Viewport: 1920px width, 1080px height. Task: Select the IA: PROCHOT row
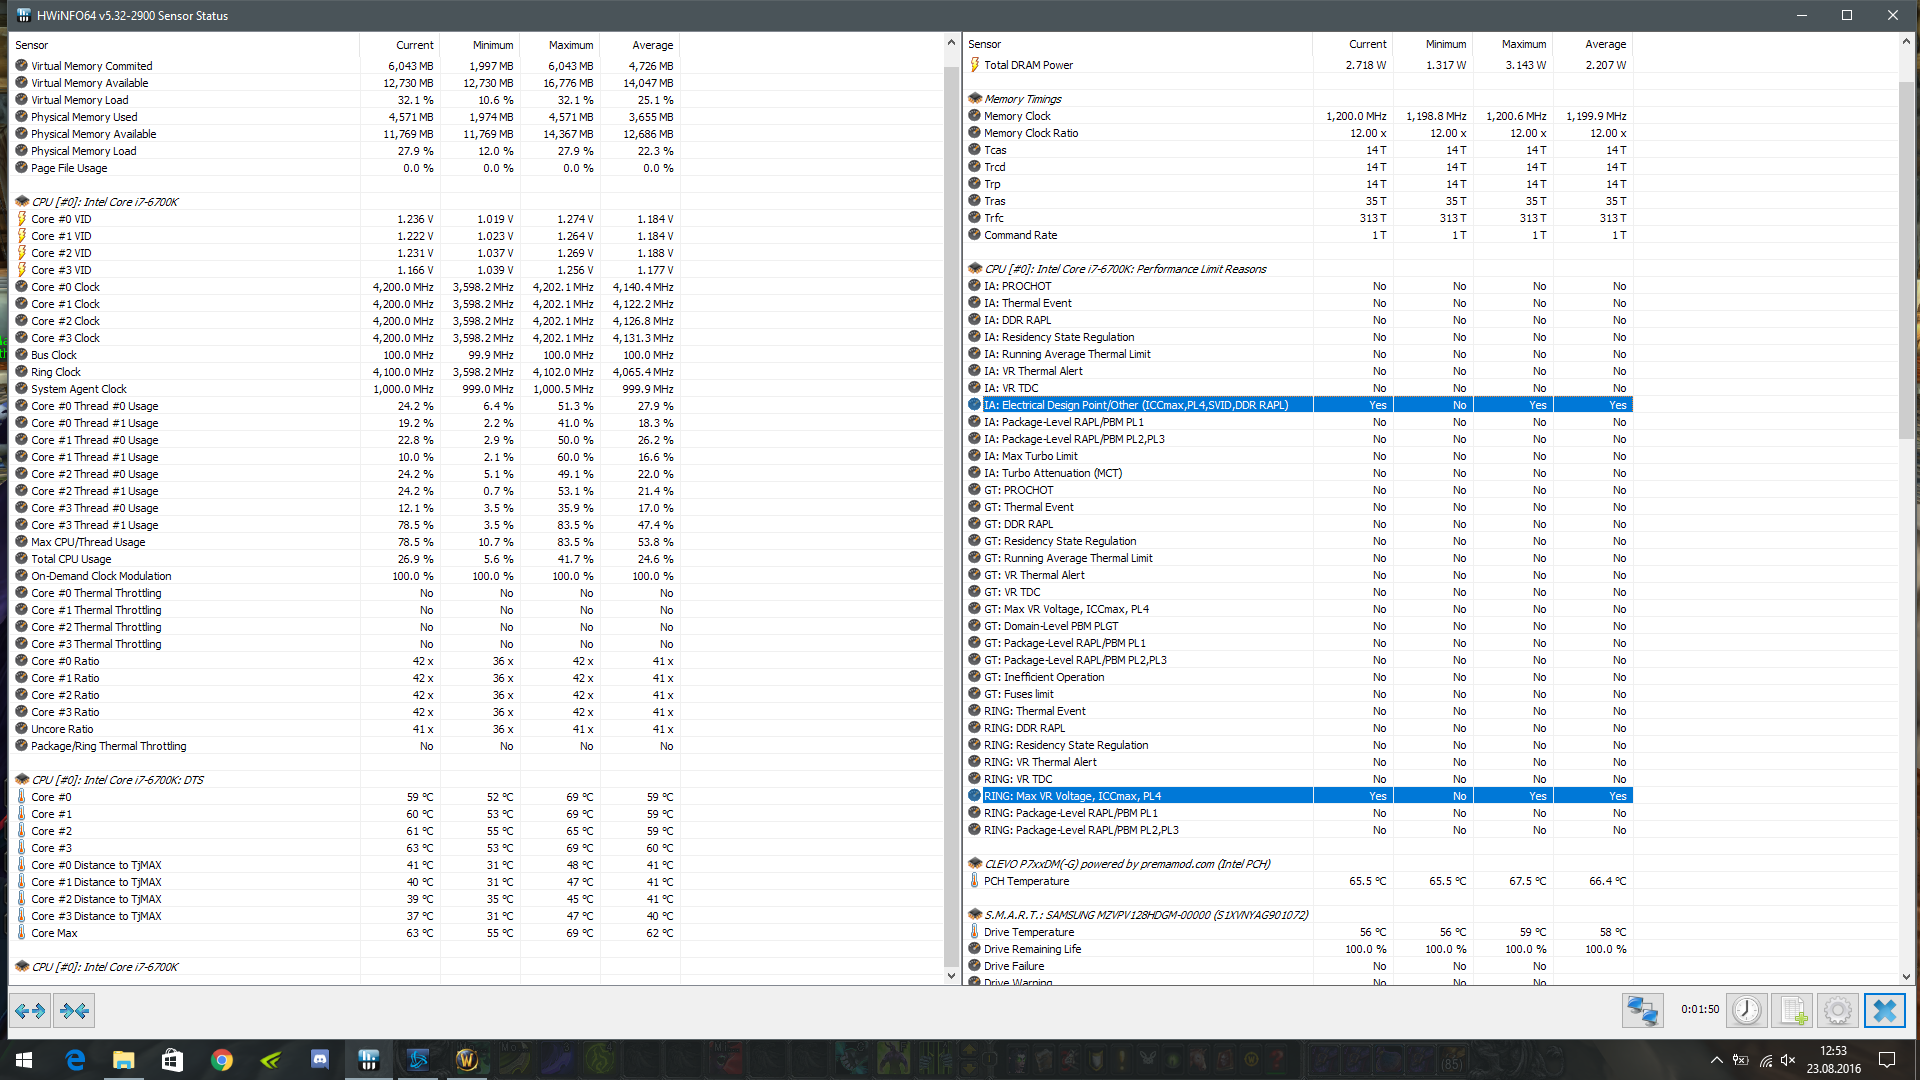pyautogui.click(x=1300, y=286)
